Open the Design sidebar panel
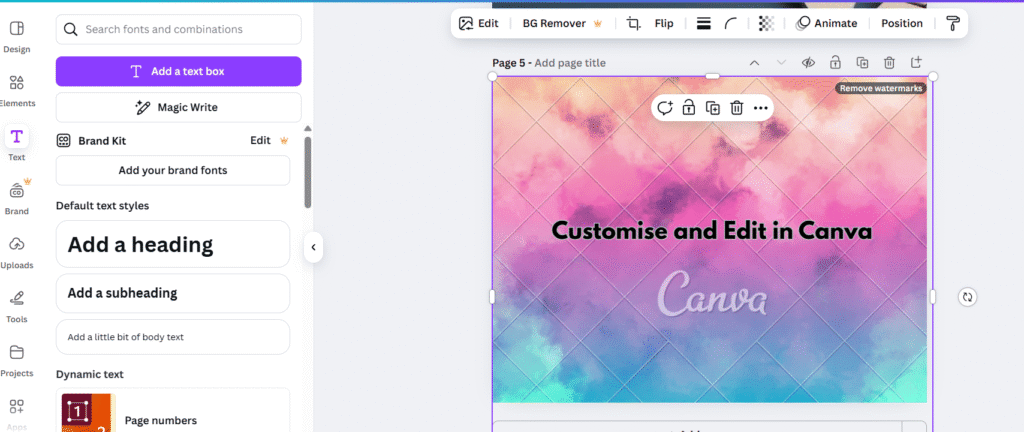Viewport: 1024px width, 432px height. pyautogui.click(x=16, y=36)
